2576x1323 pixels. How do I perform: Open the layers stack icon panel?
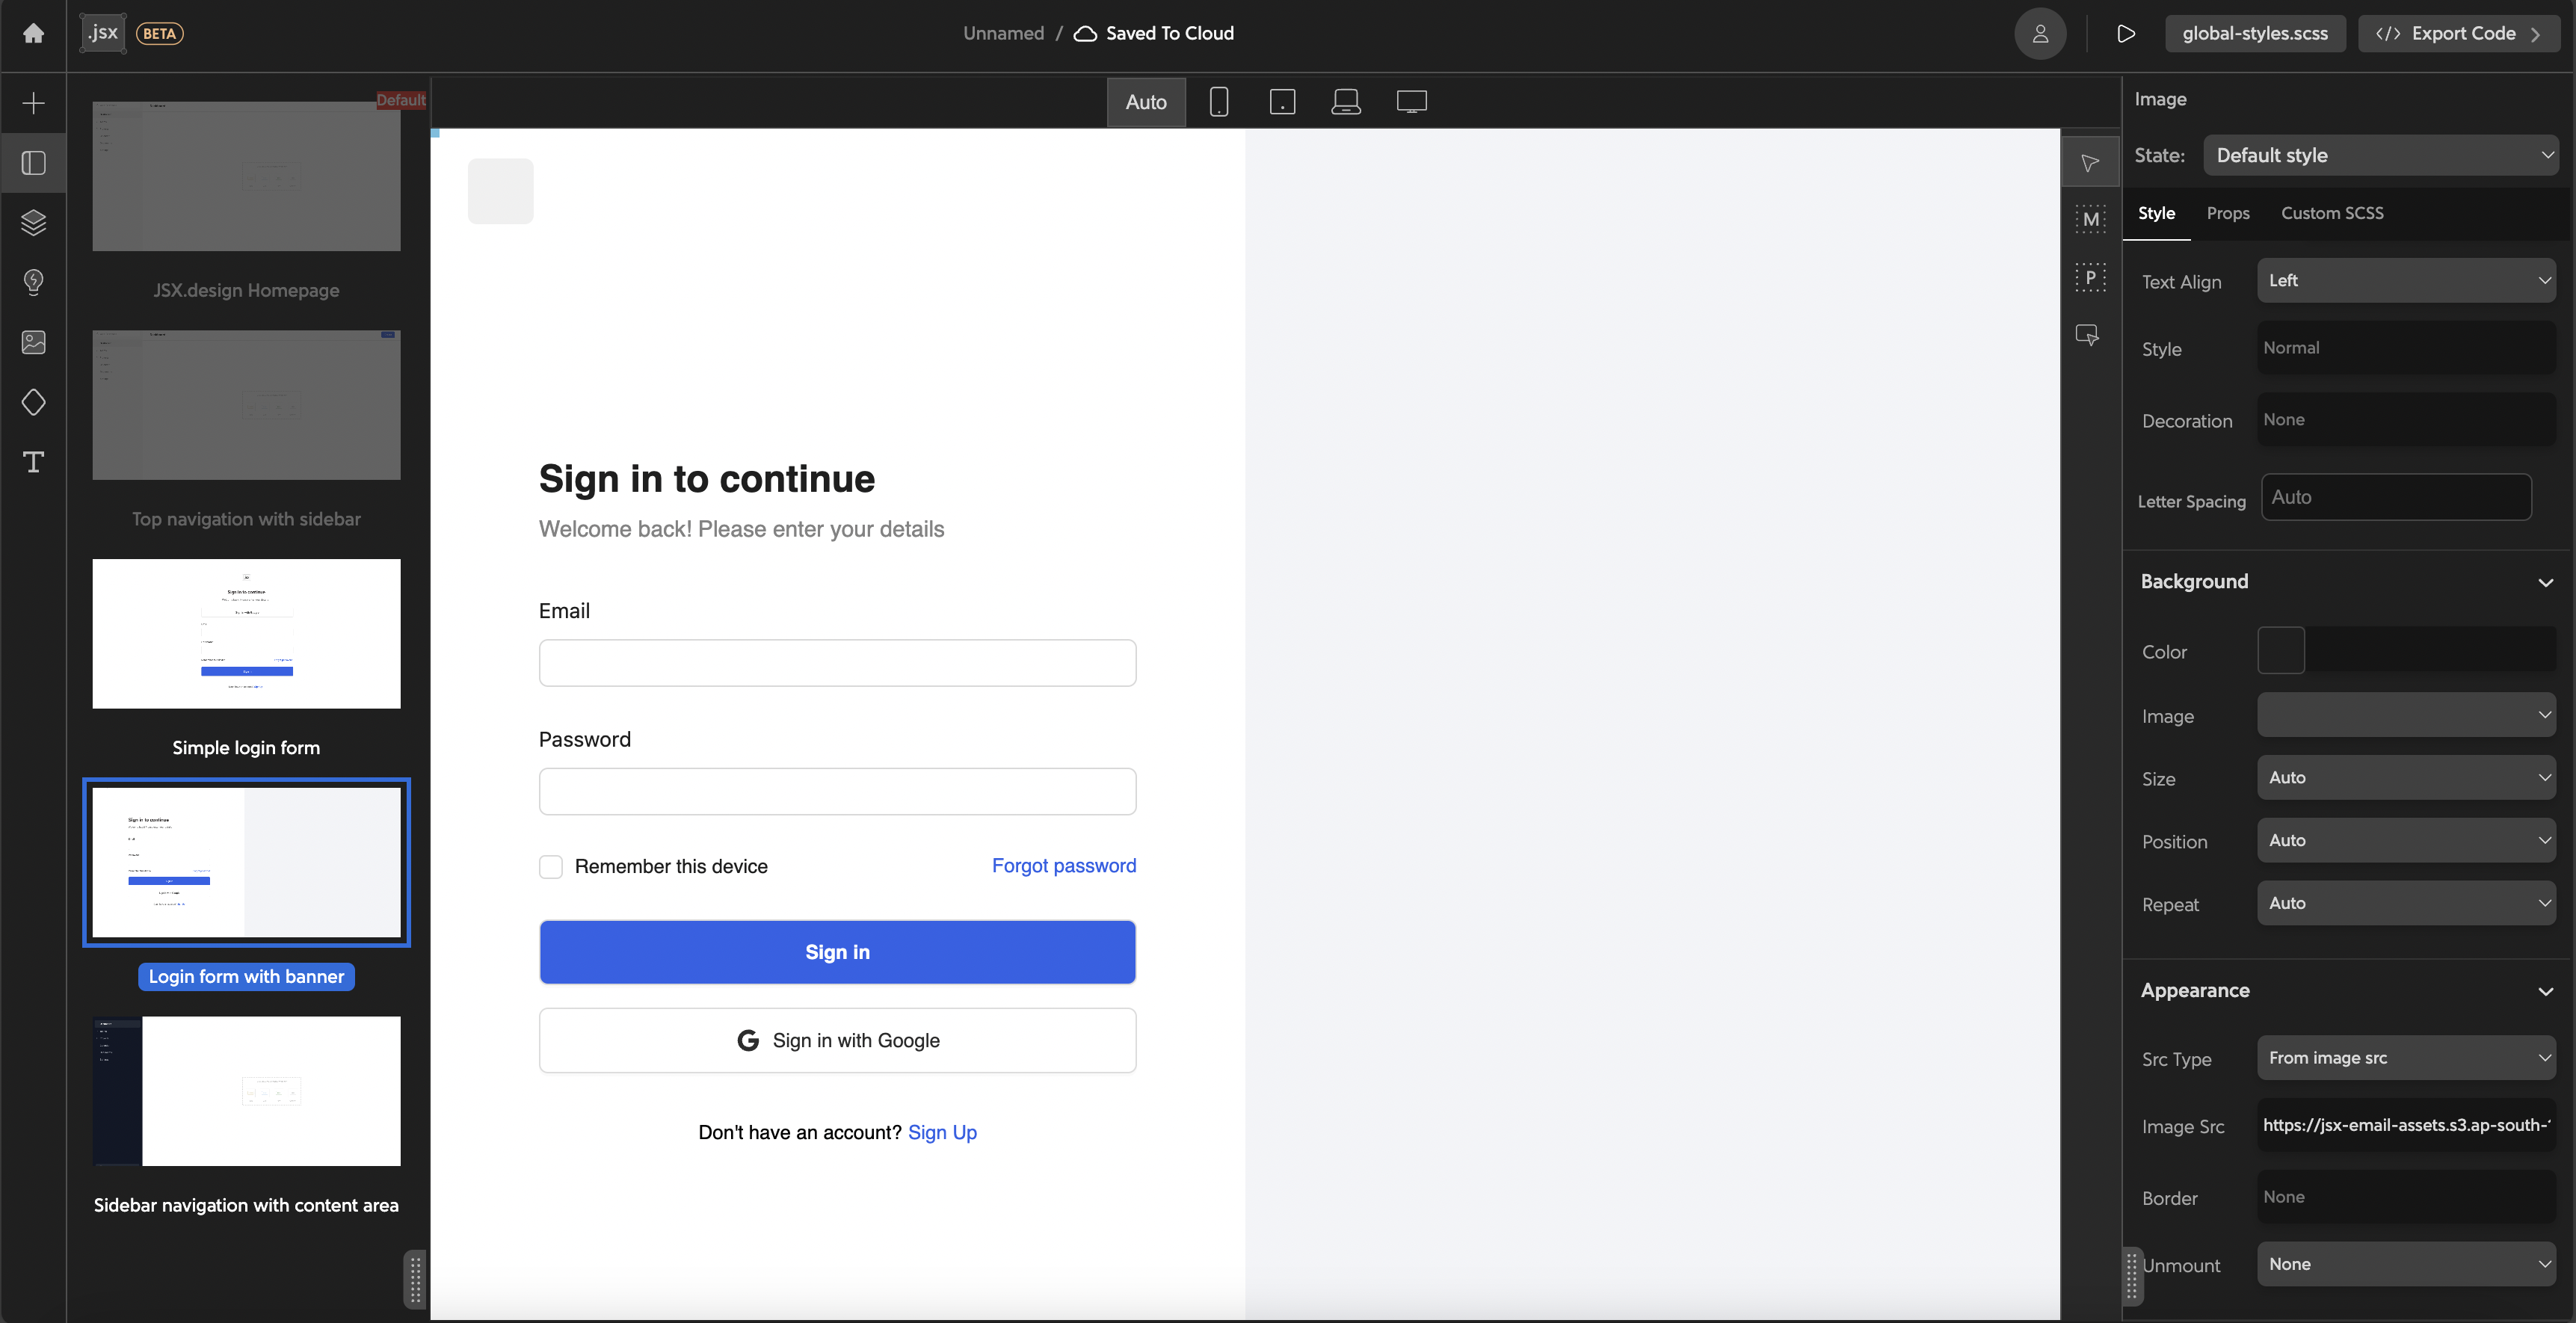[33, 222]
